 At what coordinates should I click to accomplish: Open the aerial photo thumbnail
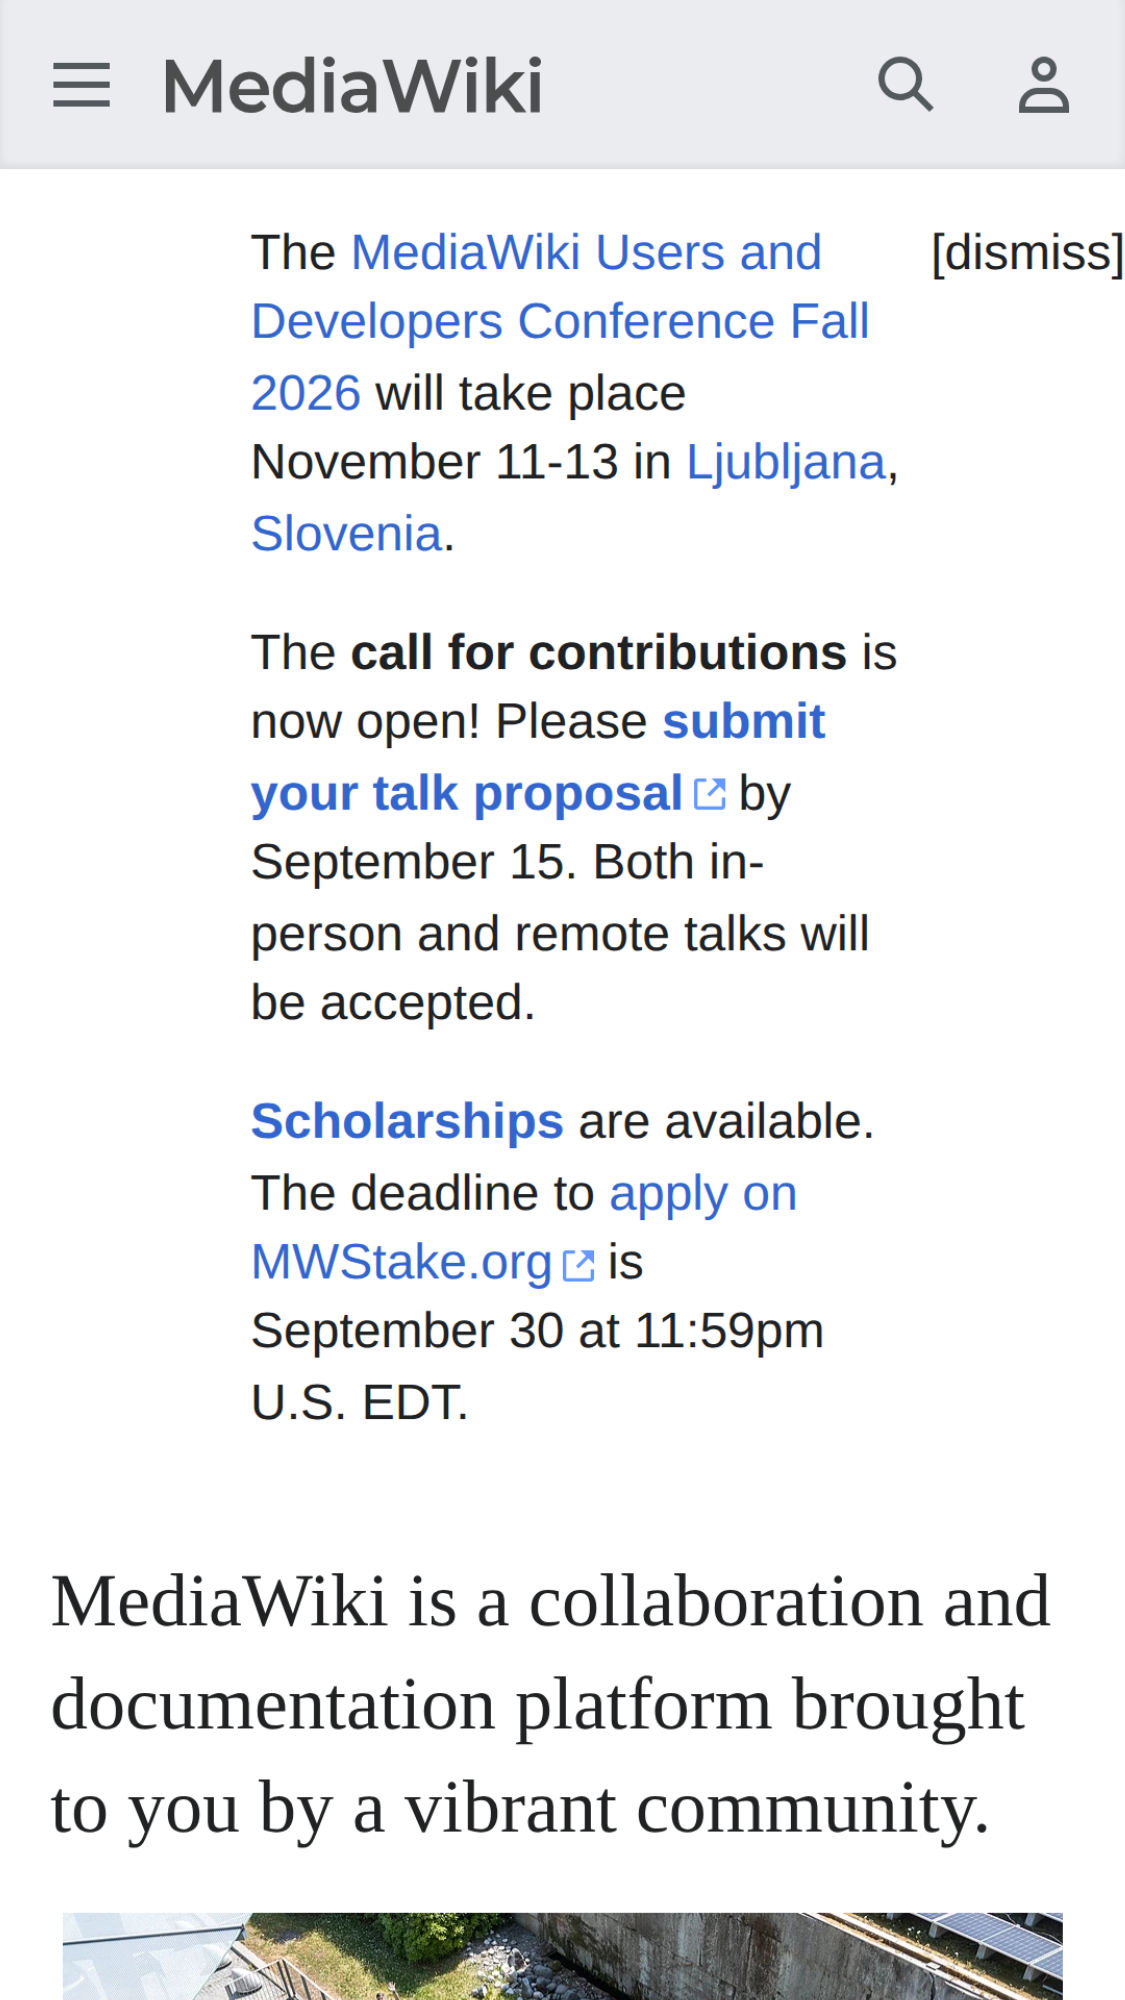[562, 1956]
